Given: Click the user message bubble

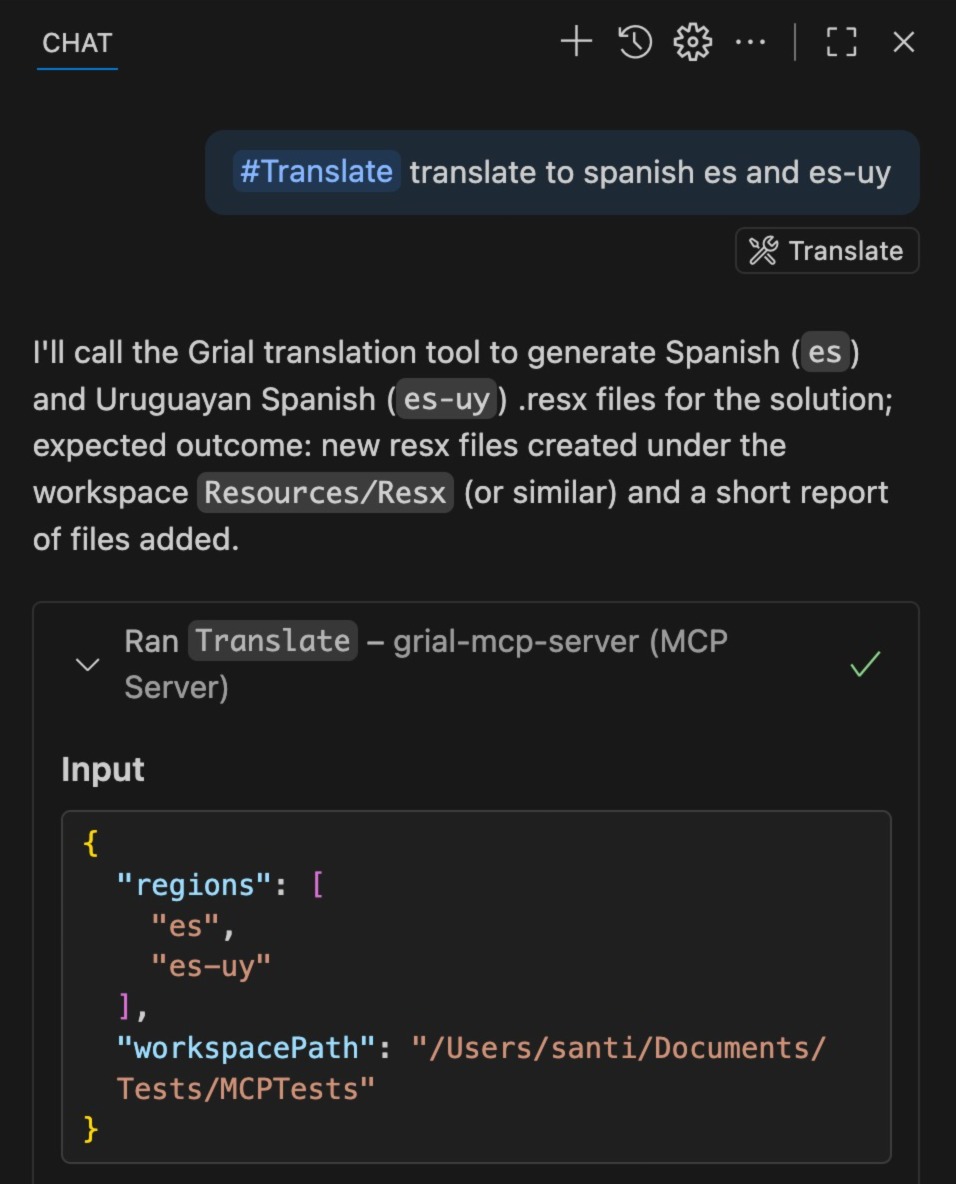Looking at the screenshot, I should [x=560, y=172].
